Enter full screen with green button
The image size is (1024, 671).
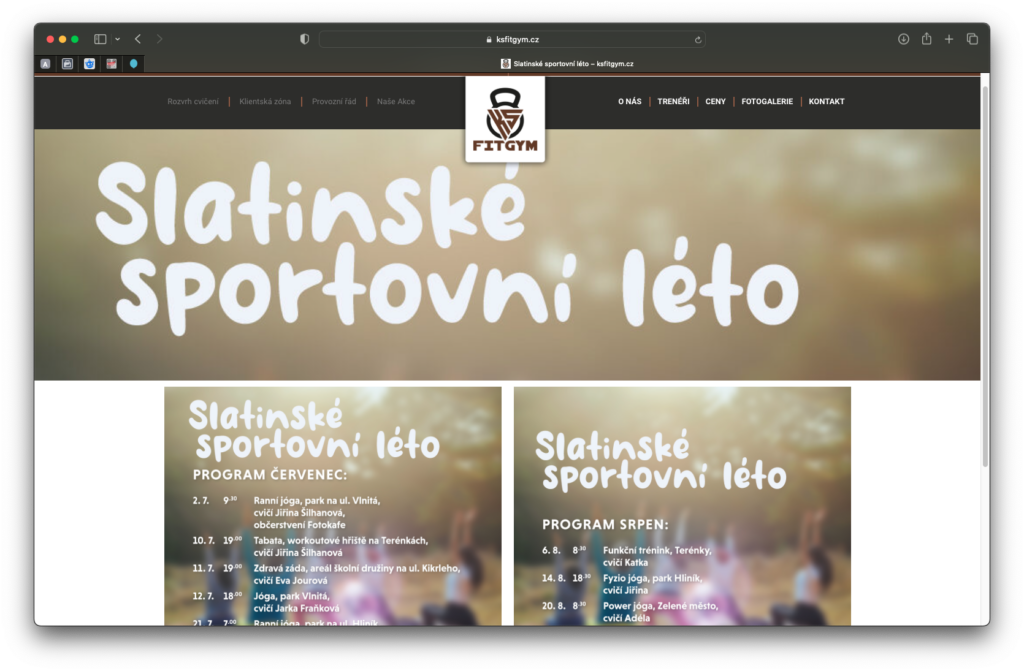(x=75, y=39)
